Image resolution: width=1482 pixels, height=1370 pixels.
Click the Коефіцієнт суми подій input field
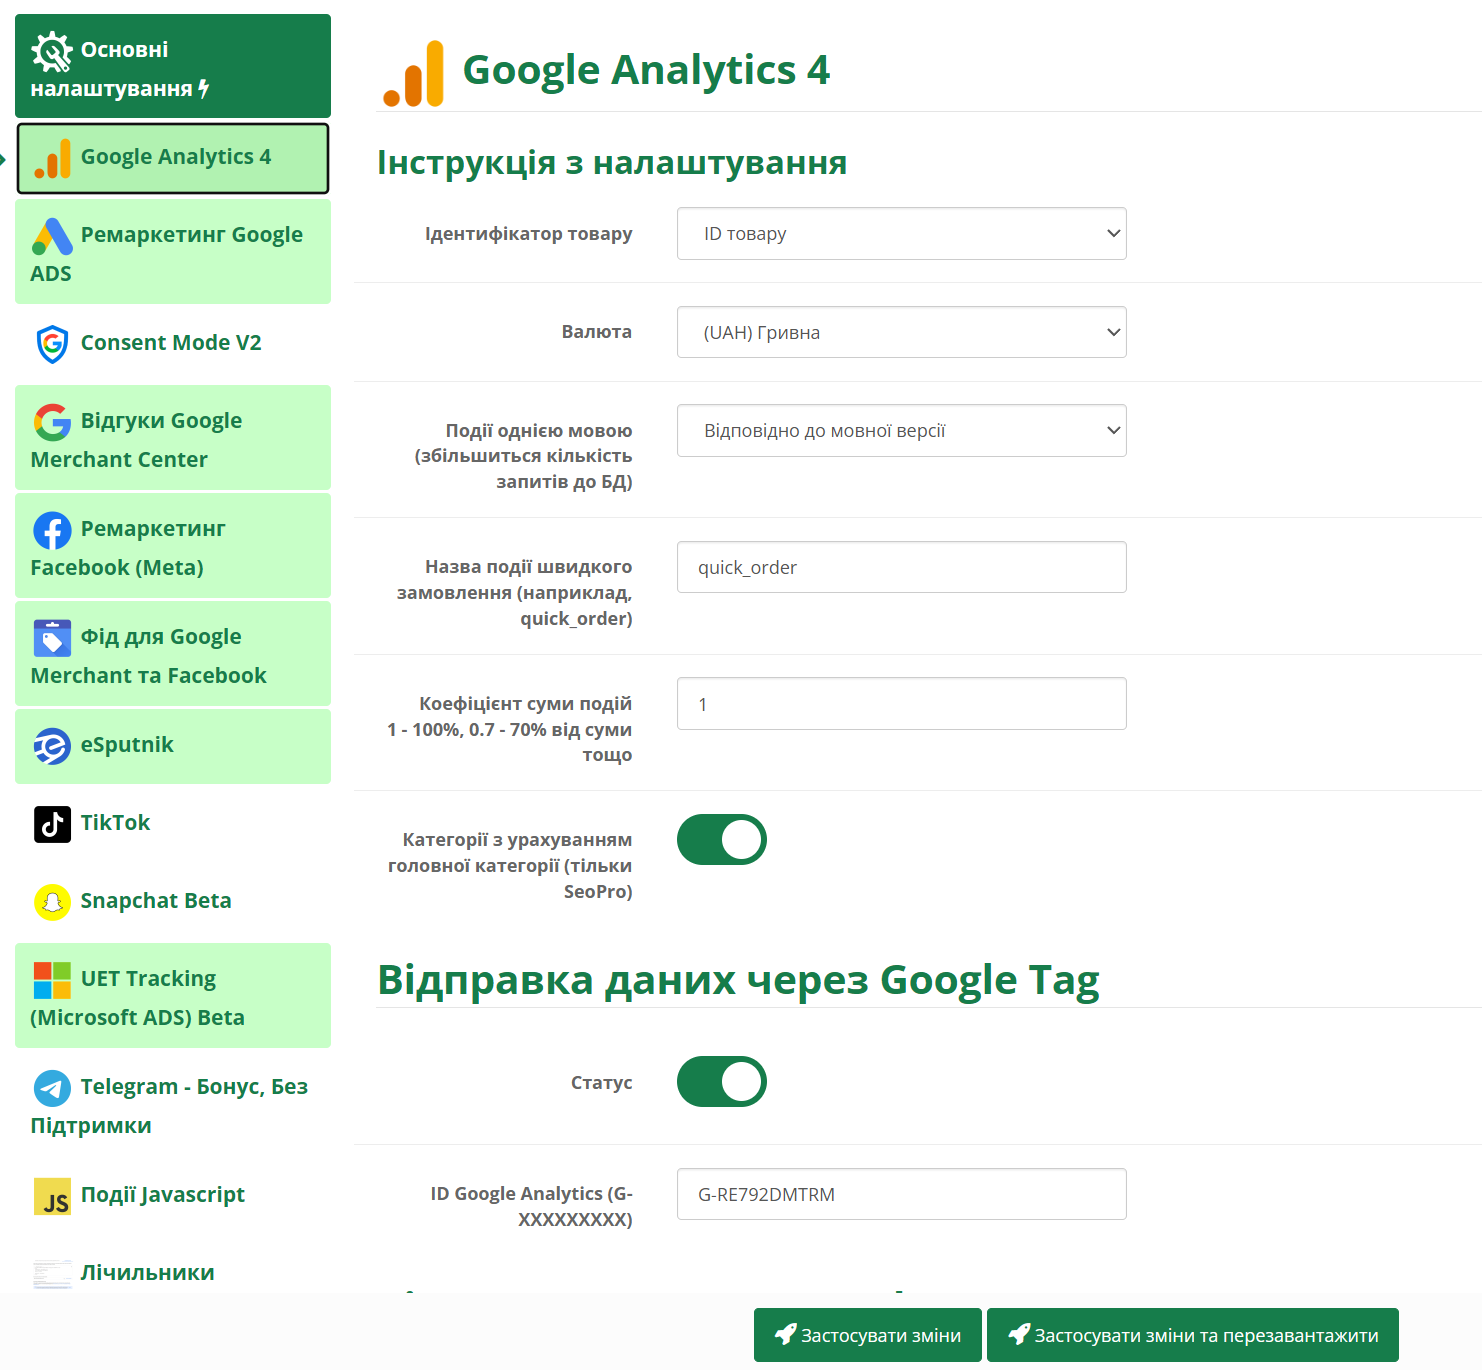click(x=902, y=703)
